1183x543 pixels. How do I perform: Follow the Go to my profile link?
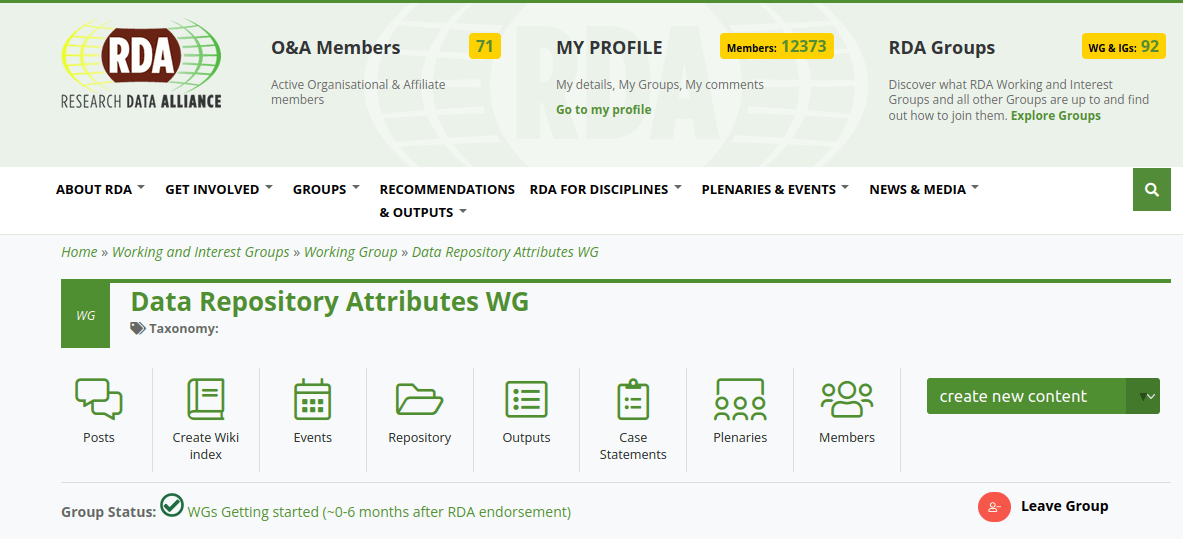(604, 109)
